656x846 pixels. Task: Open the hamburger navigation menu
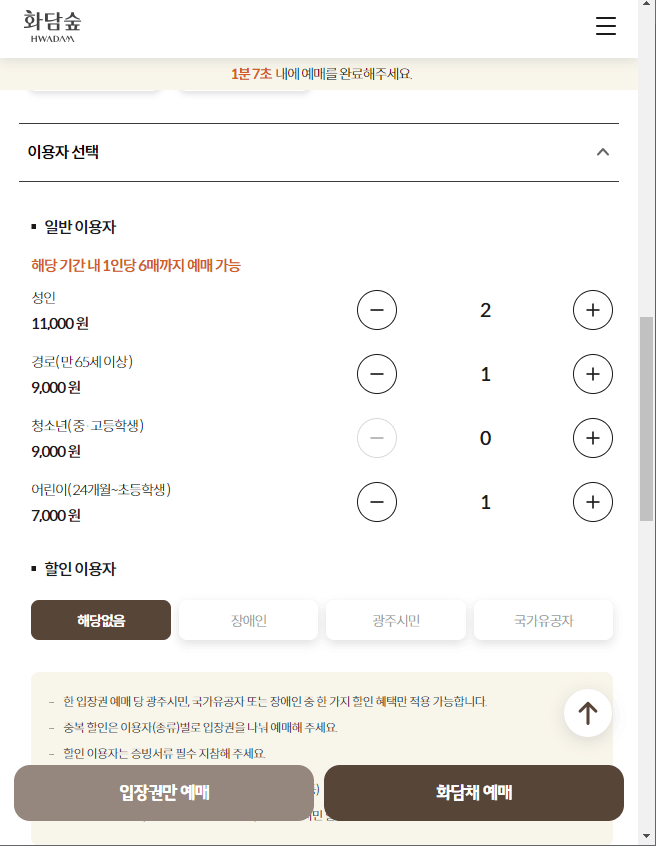[606, 27]
